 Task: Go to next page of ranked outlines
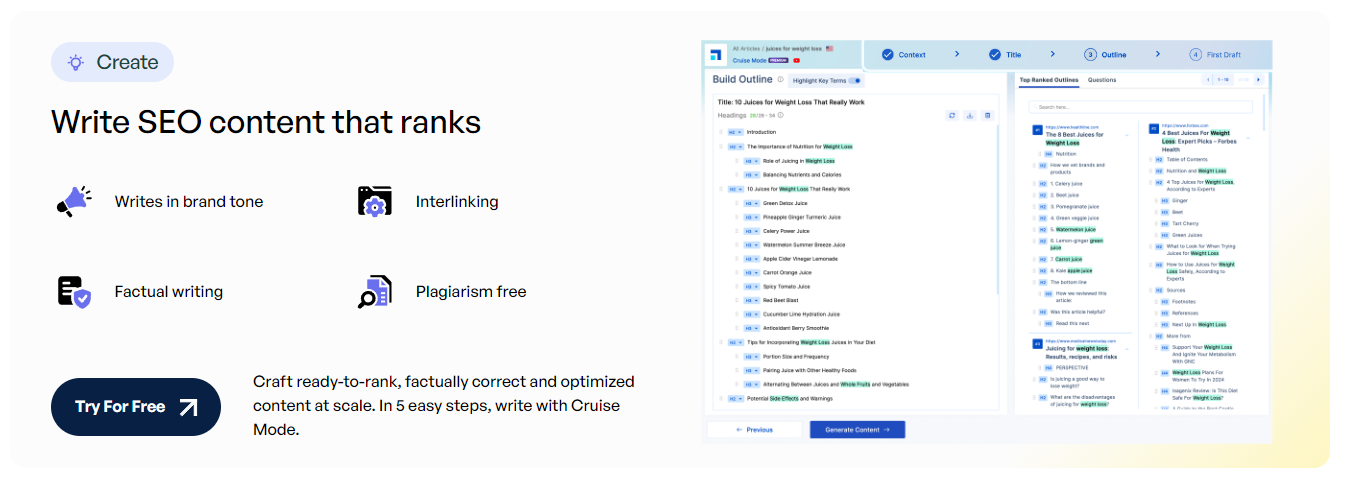point(1258,79)
